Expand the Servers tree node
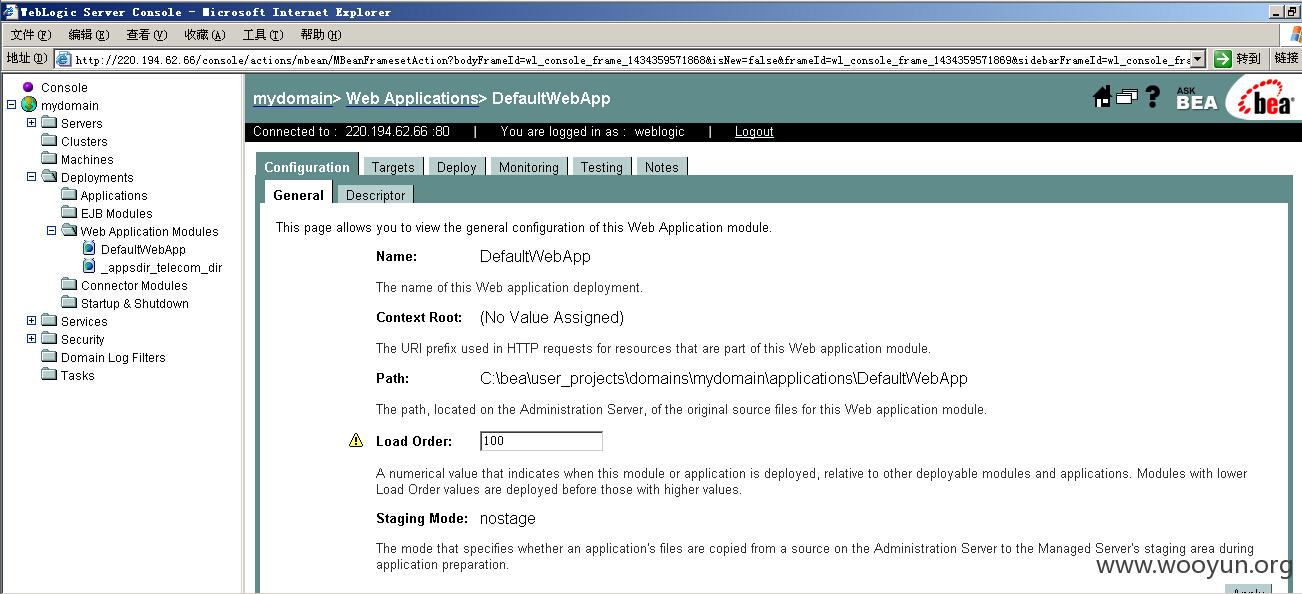 31,123
